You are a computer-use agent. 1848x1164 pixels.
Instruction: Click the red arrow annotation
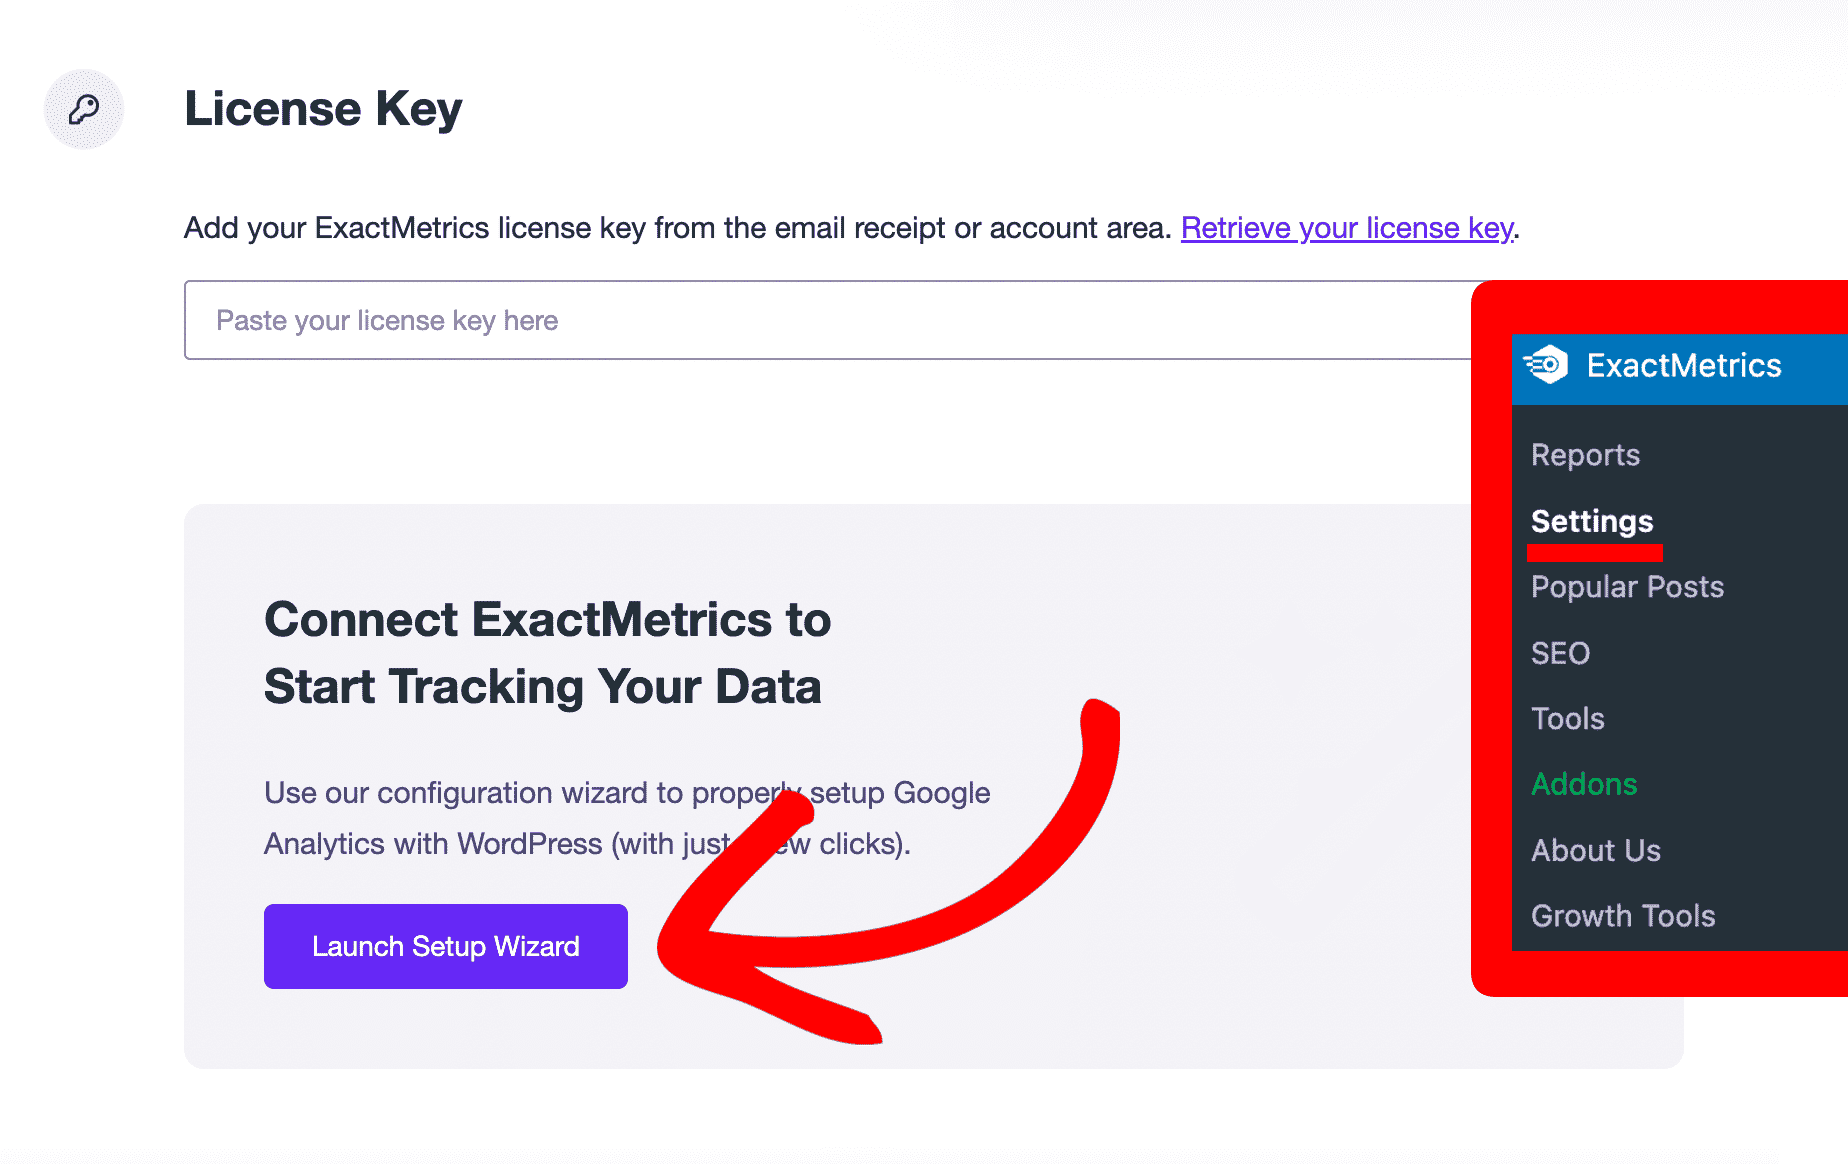(888, 871)
